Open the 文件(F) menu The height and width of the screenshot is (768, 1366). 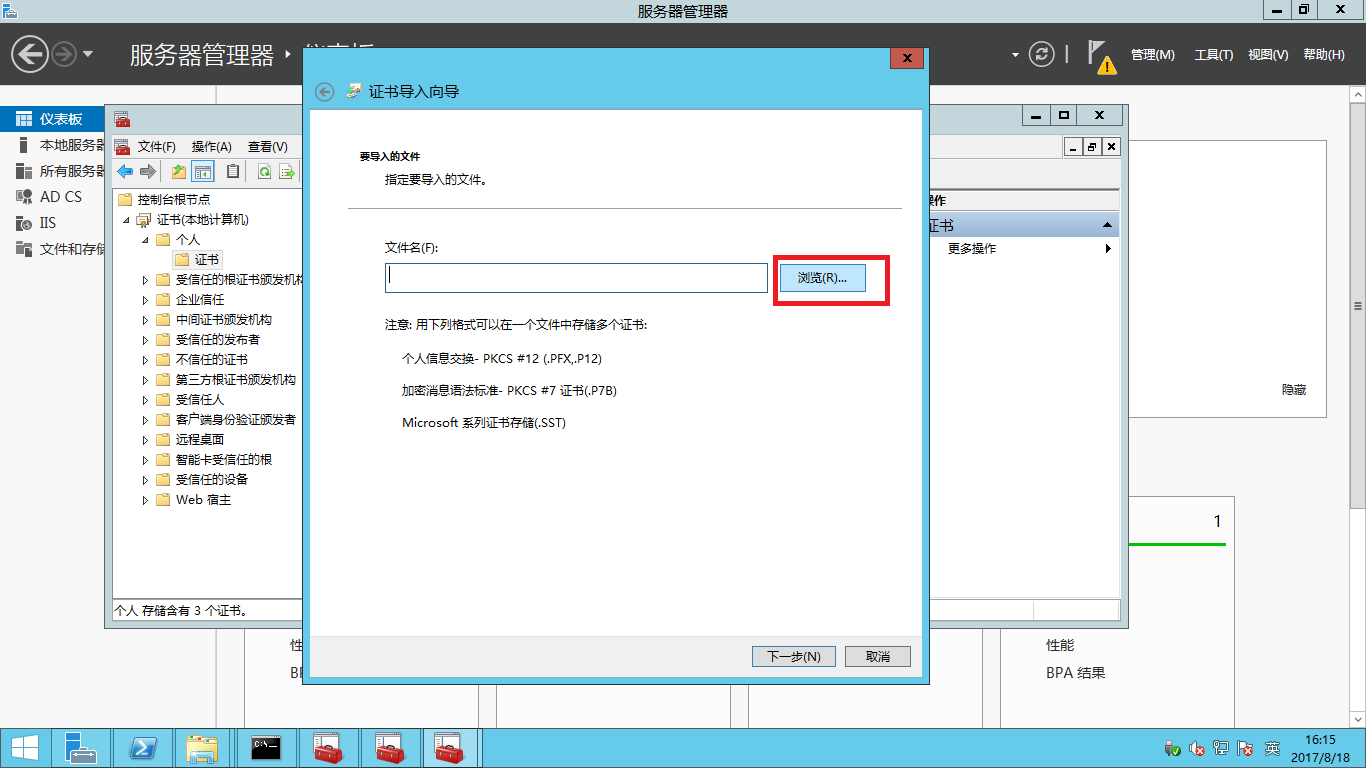coord(156,147)
